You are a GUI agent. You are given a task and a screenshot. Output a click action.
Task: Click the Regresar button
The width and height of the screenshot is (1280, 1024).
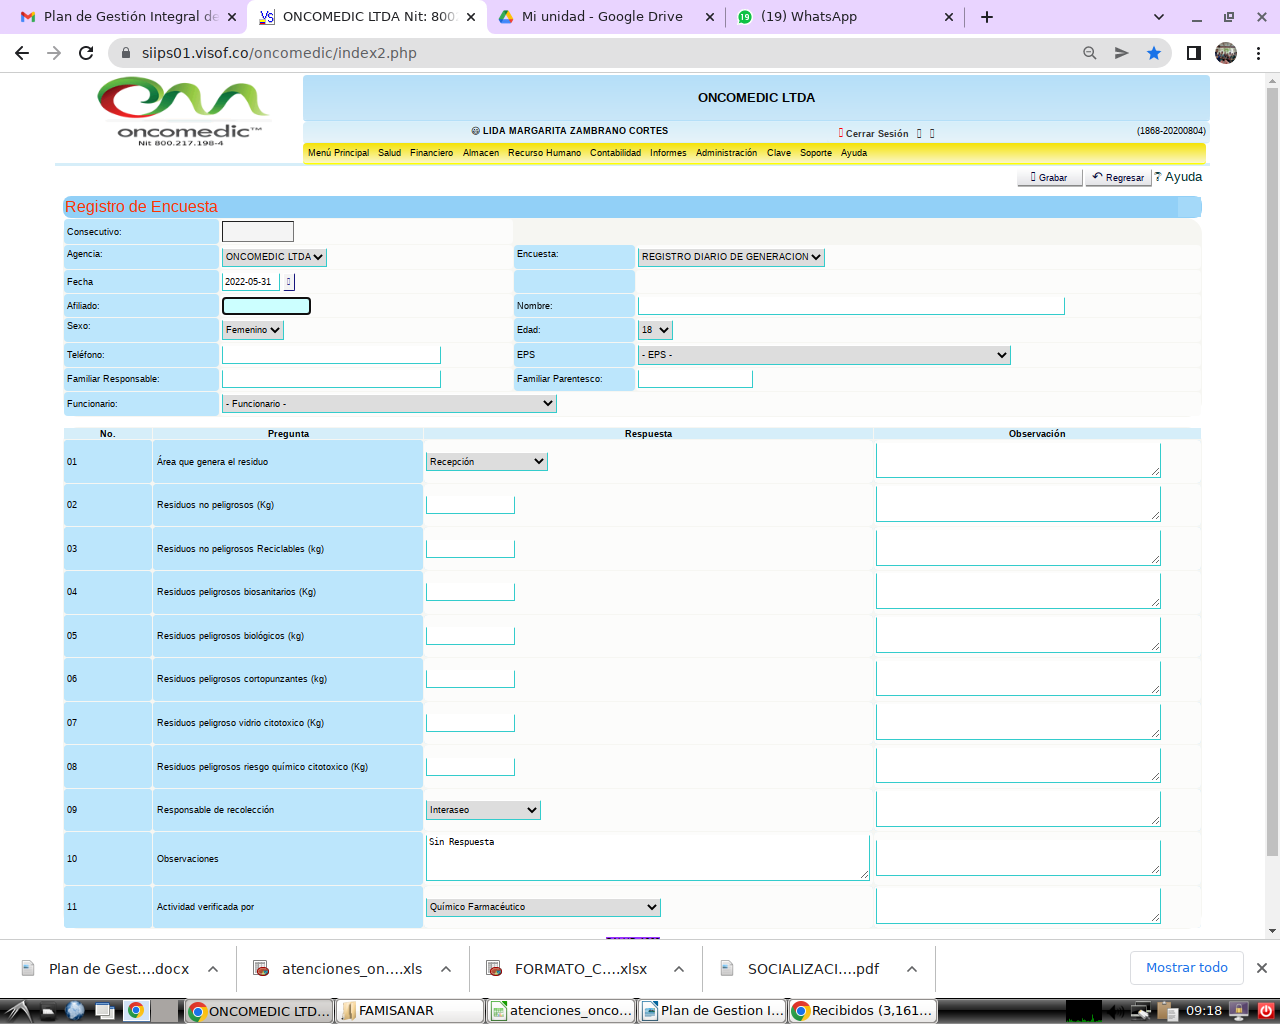coord(1118,177)
